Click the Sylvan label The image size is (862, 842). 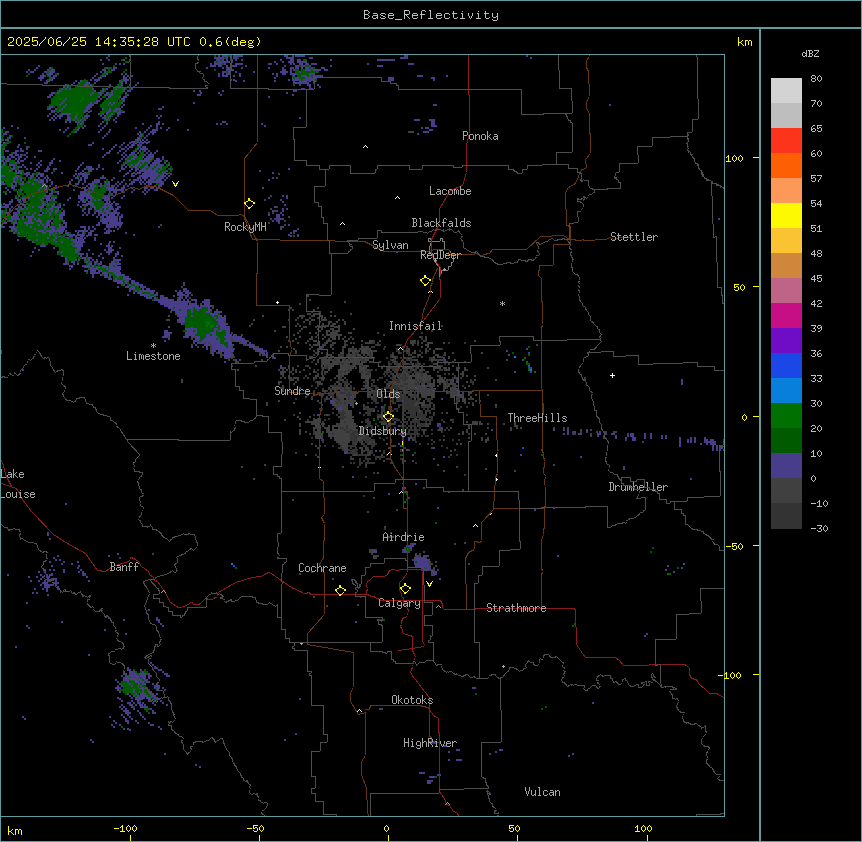click(390, 245)
